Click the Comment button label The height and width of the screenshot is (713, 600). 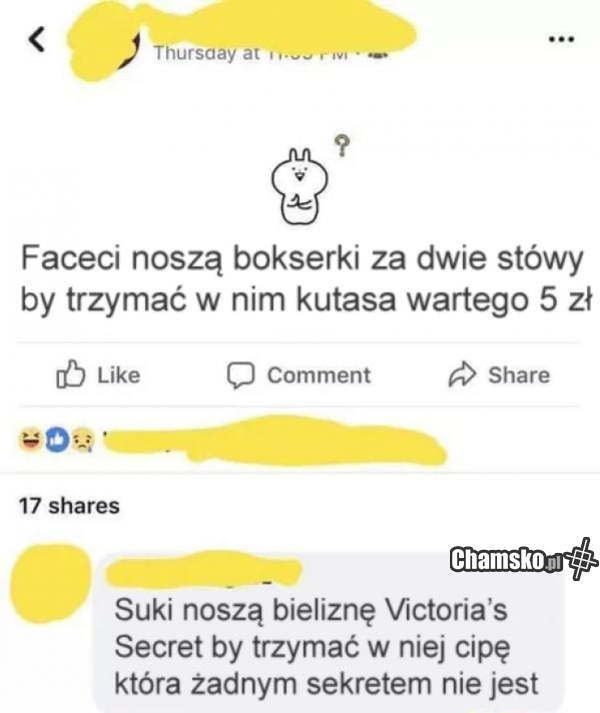tap(319, 376)
